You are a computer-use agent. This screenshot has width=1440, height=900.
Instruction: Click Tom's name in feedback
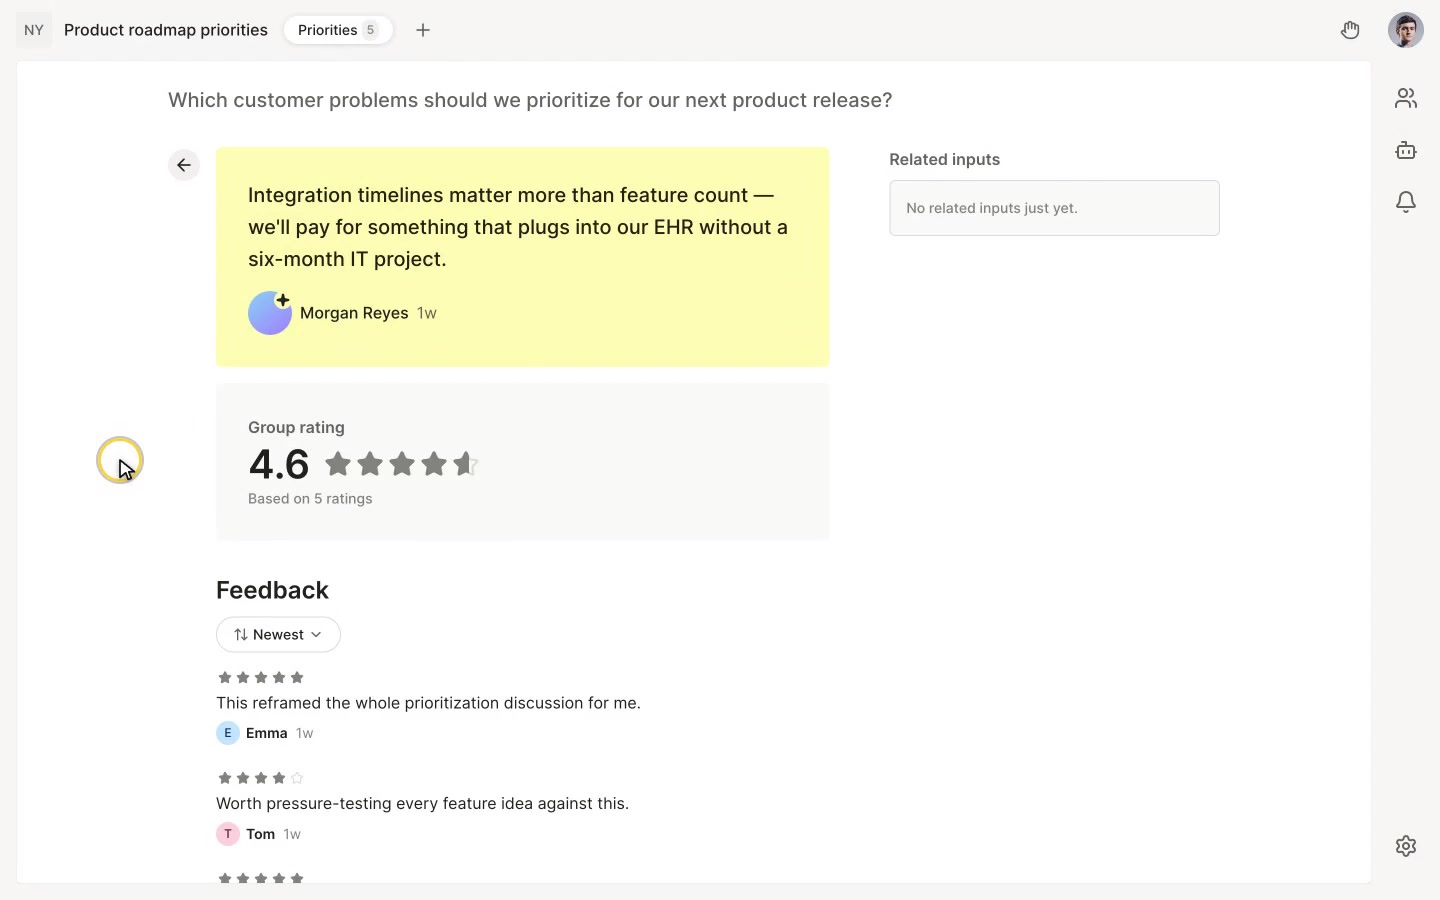pos(261,834)
